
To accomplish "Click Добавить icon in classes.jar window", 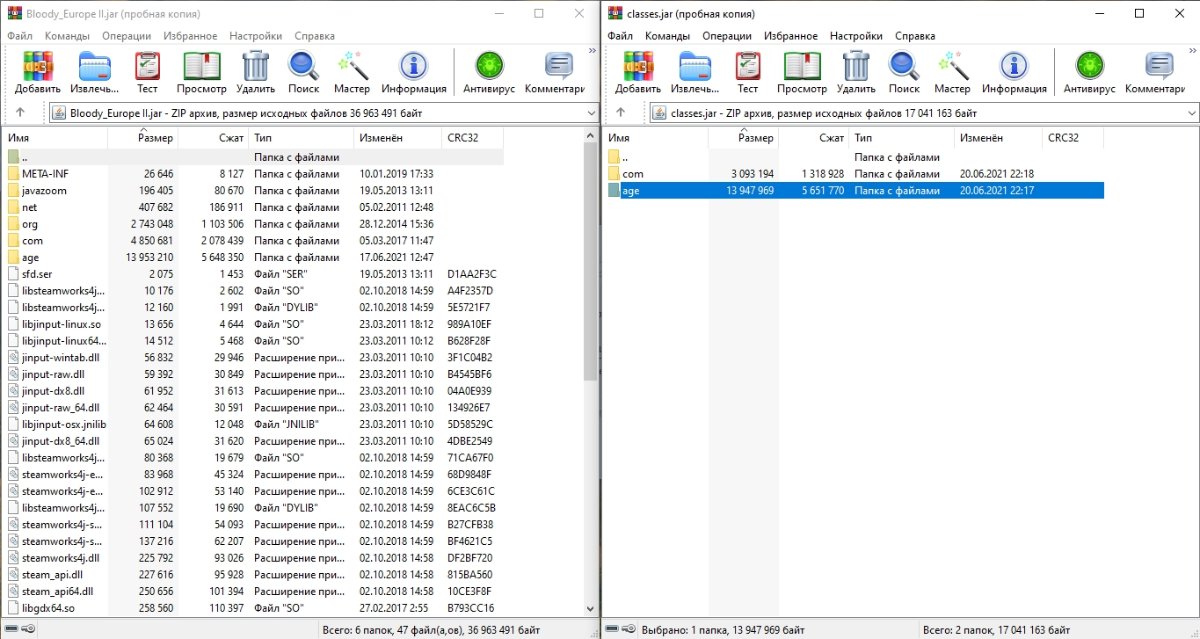I will pos(638,65).
